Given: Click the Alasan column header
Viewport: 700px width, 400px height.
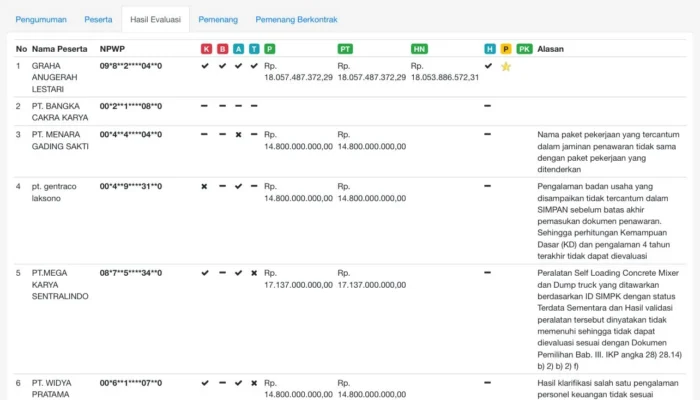Looking at the screenshot, I should point(550,49).
